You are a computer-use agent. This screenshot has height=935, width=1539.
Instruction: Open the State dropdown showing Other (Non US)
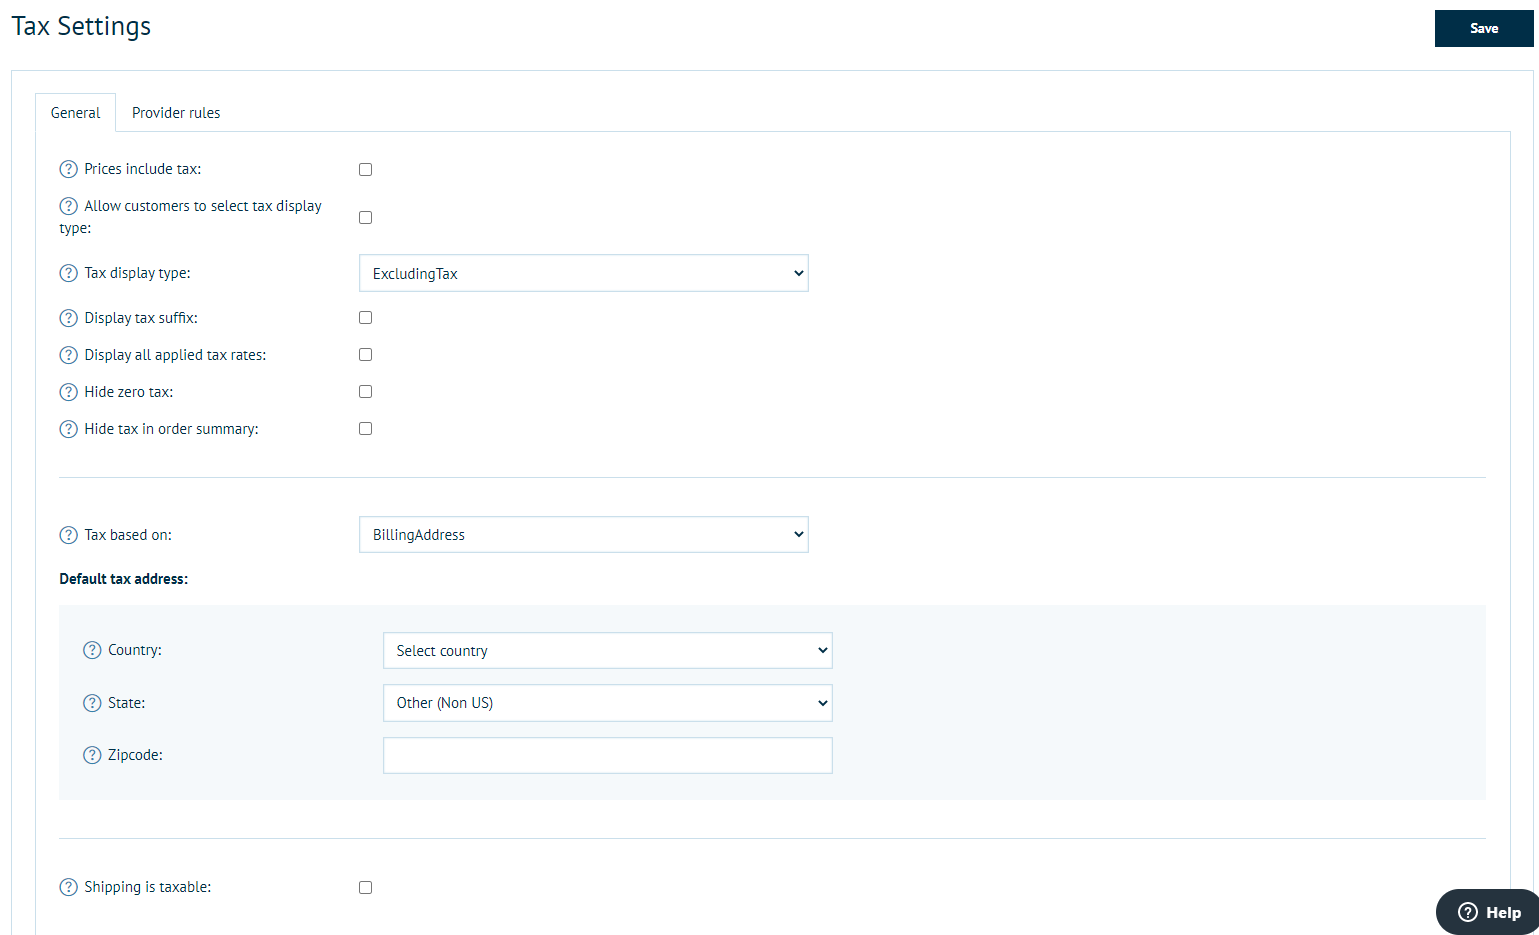(607, 703)
